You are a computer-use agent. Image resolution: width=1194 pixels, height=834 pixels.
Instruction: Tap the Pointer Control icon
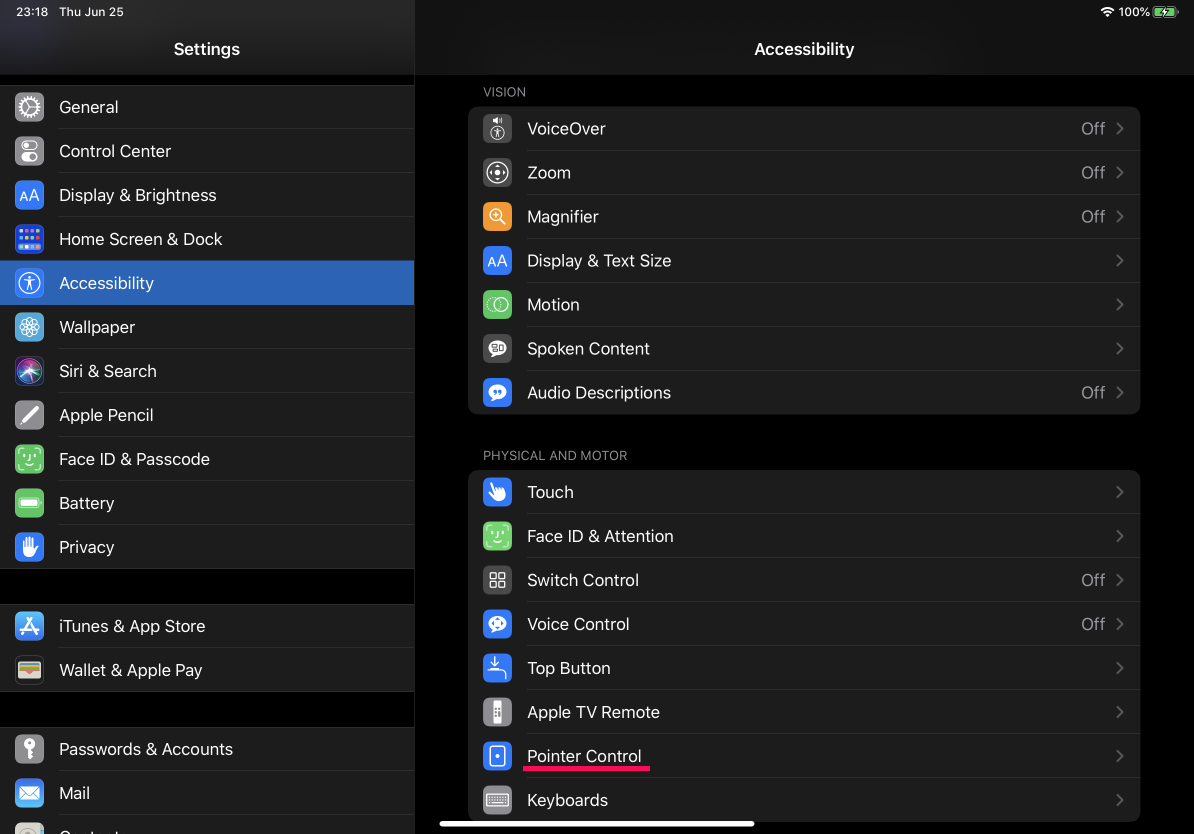(x=497, y=756)
